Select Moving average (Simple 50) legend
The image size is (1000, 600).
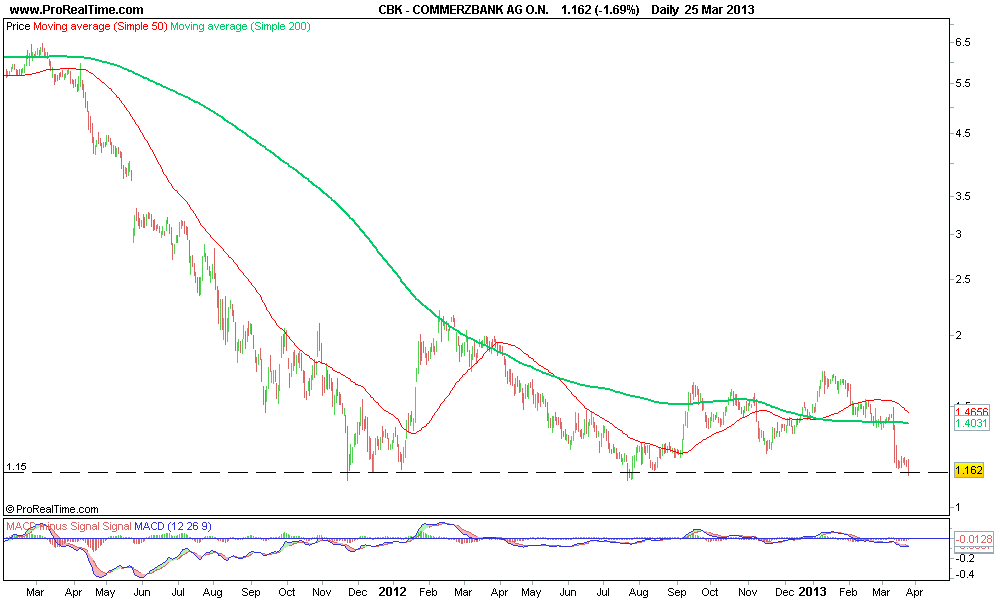(100, 26)
